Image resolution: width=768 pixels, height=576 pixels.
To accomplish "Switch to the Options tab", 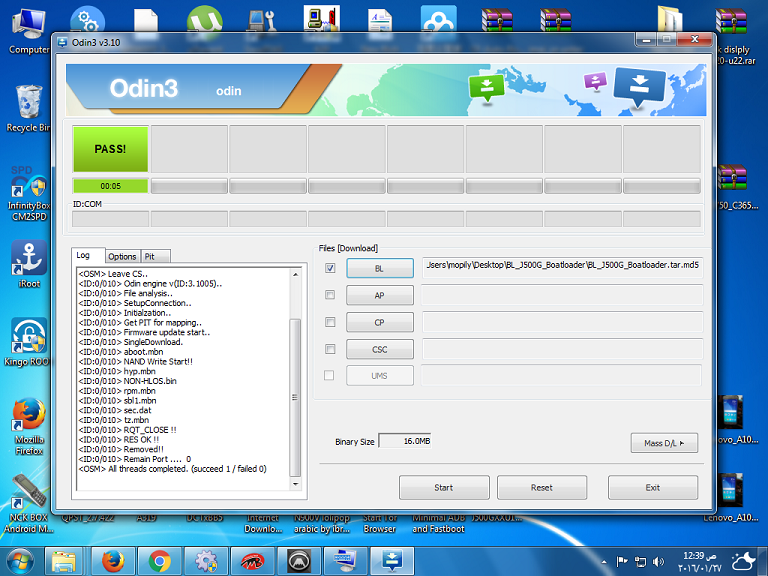I will coord(122,256).
